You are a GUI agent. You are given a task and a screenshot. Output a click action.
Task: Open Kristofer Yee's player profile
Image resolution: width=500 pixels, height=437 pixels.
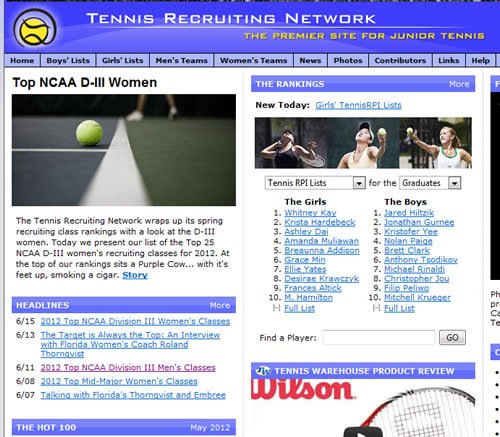tap(411, 231)
